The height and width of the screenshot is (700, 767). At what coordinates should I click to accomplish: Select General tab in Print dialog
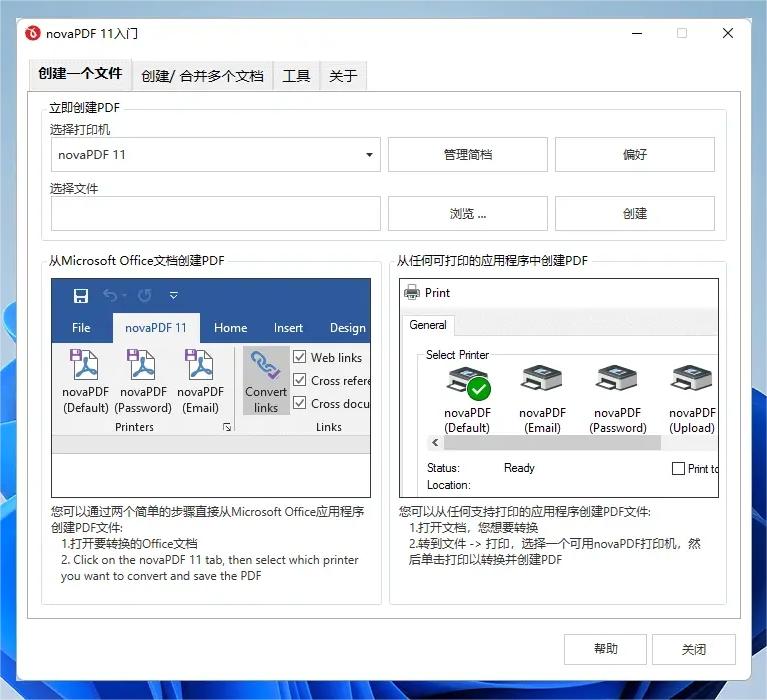(428, 325)
